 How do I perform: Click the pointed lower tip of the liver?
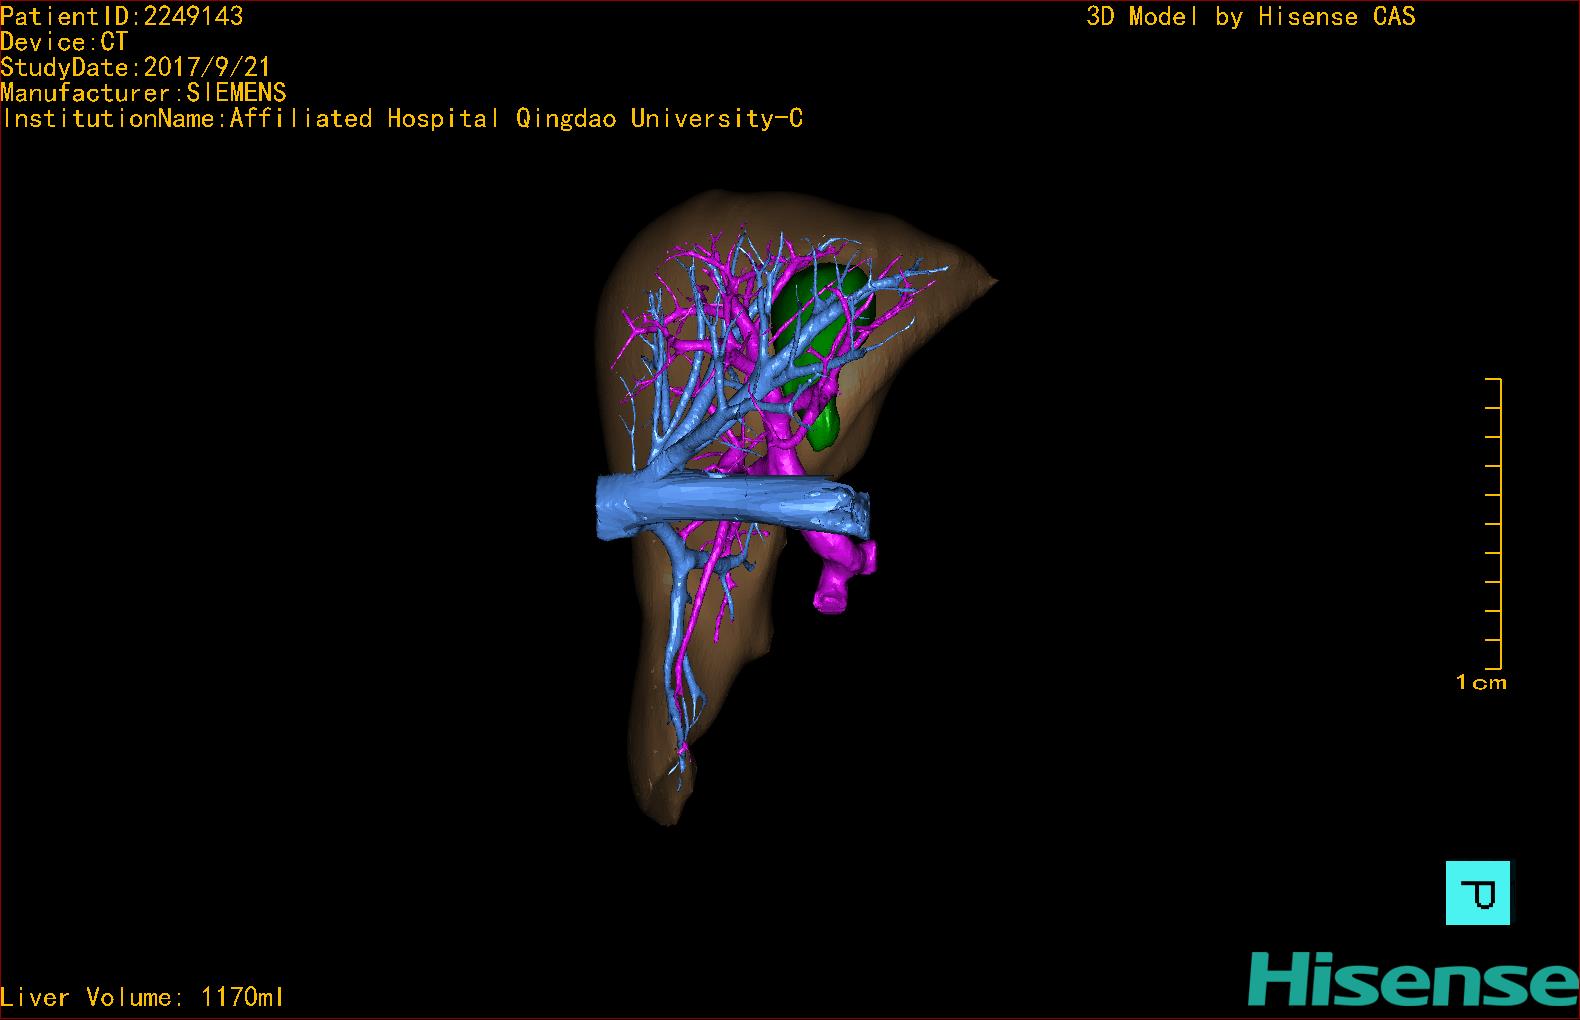(x=664, y=810)
